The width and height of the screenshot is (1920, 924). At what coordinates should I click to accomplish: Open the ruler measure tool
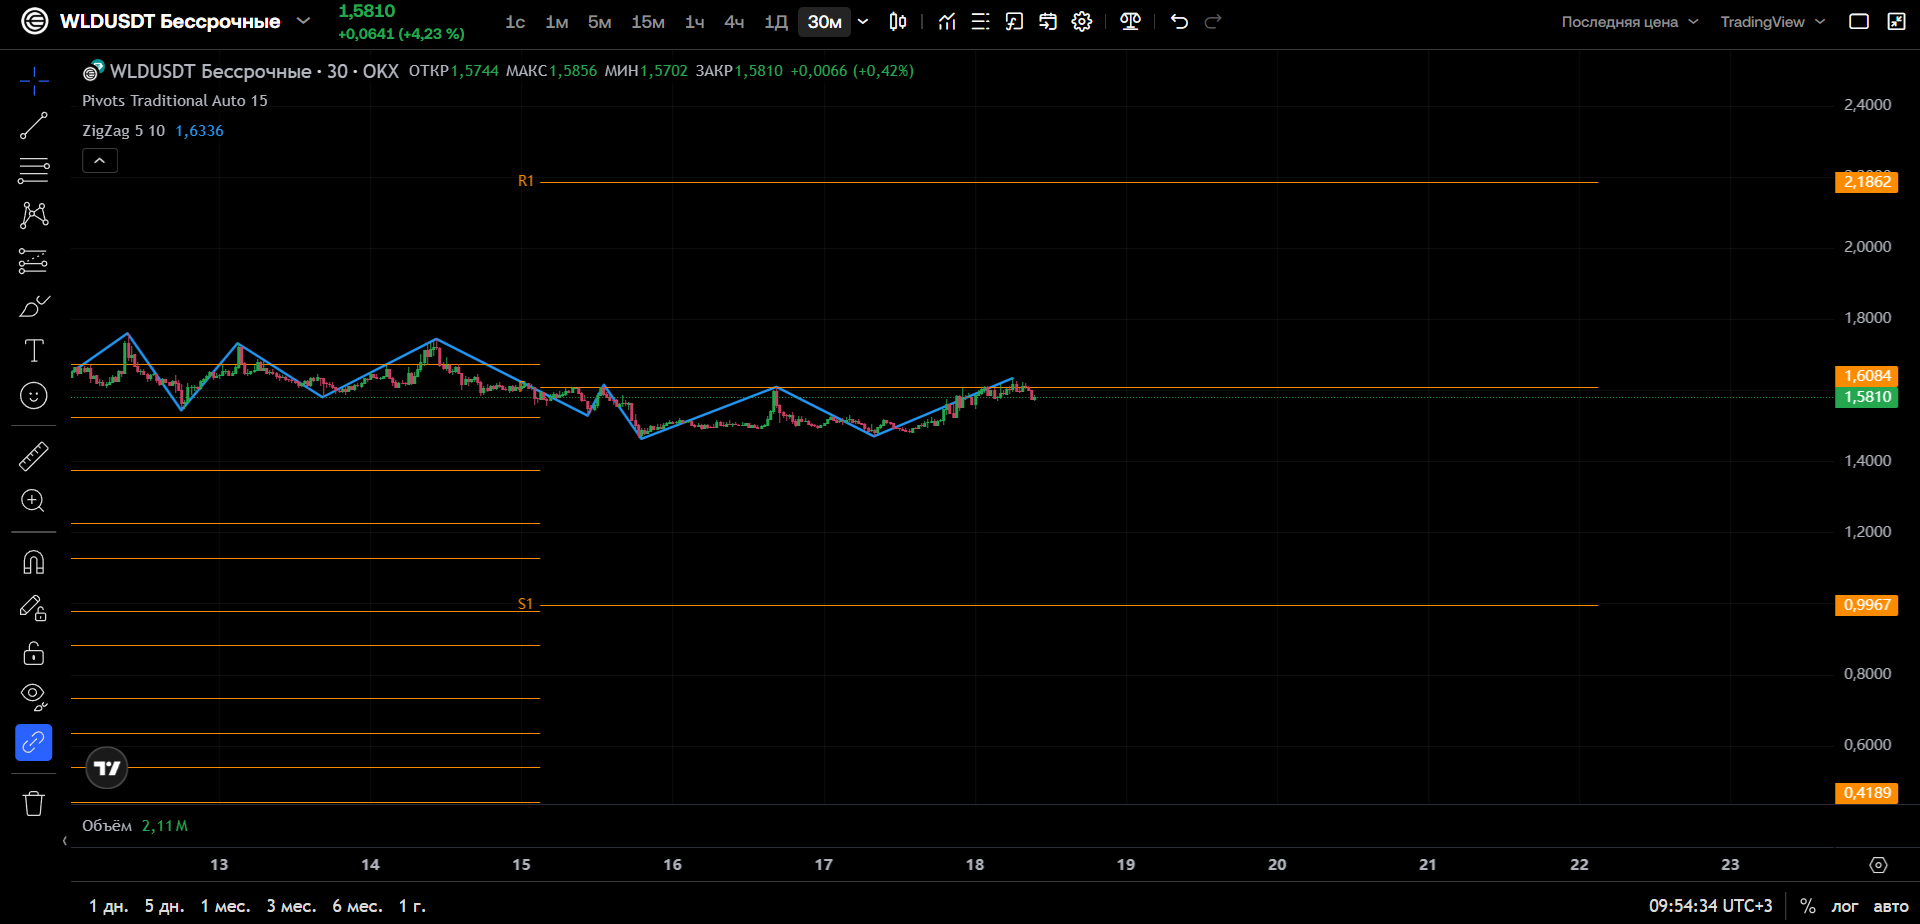point(33,456)
